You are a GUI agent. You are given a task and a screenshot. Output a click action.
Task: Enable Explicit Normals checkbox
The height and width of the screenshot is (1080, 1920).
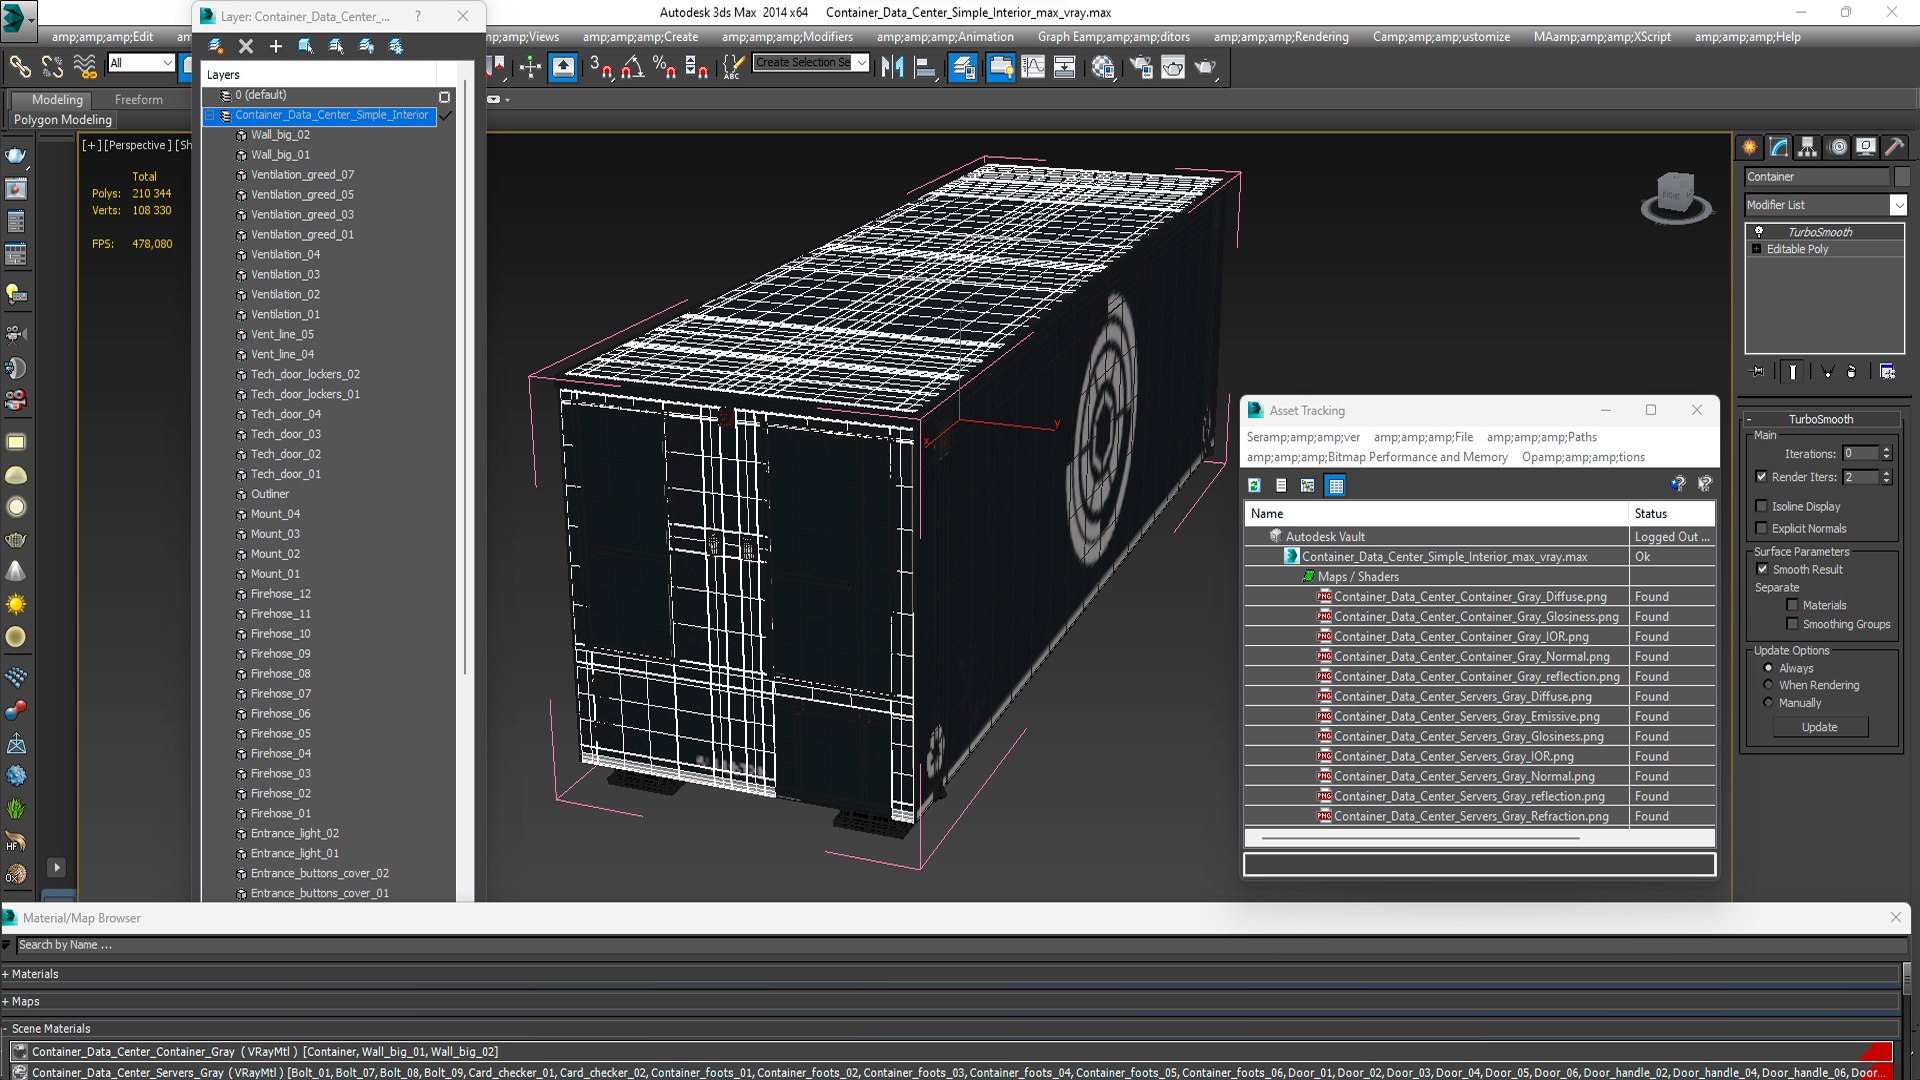pos(1762,528)
